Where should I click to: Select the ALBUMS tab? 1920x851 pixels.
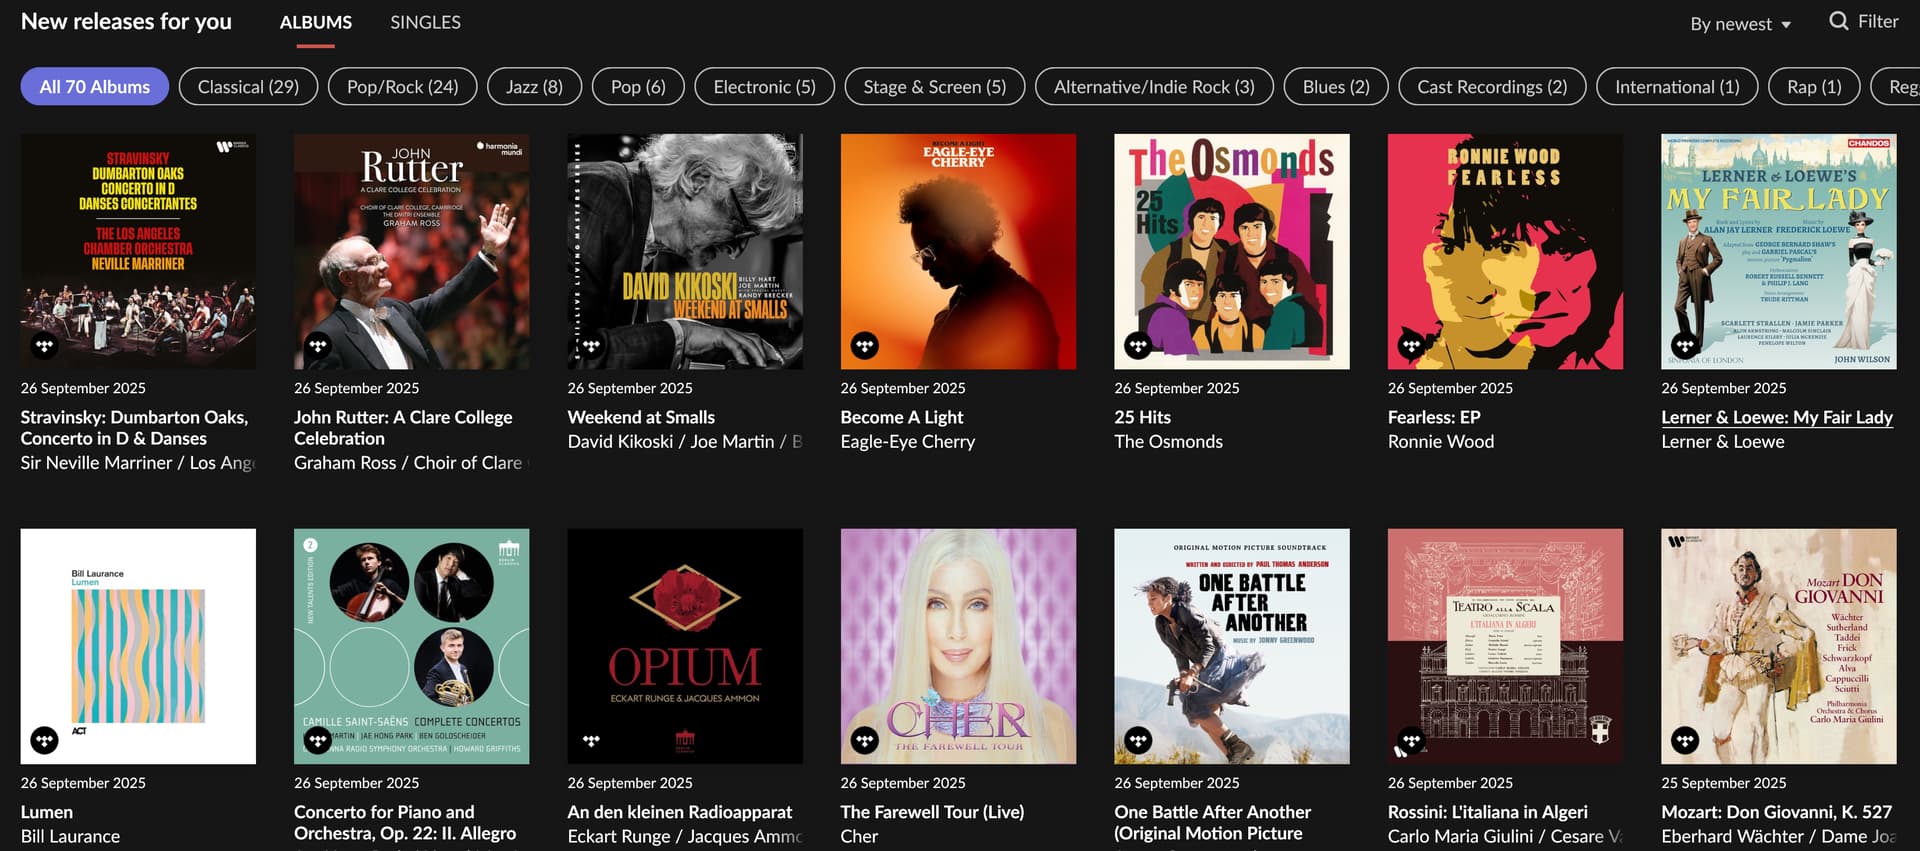point(316,22)
